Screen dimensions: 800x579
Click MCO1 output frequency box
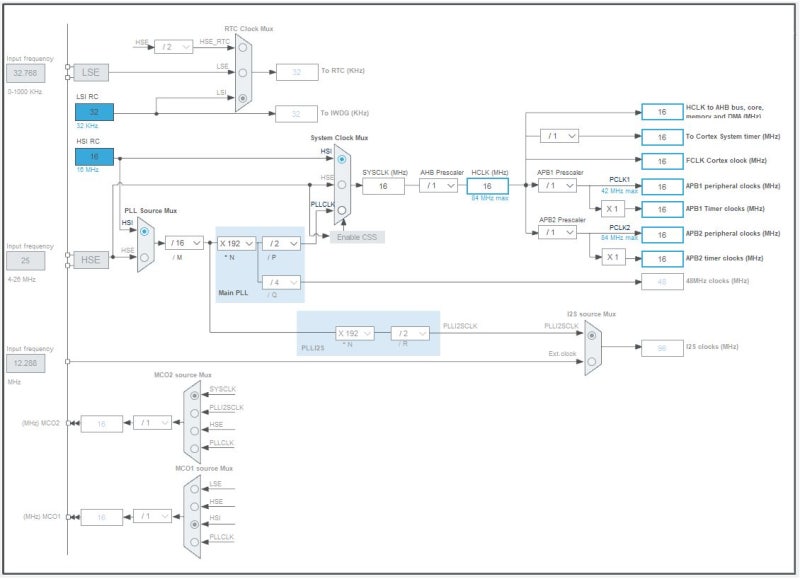pos(102,517)
